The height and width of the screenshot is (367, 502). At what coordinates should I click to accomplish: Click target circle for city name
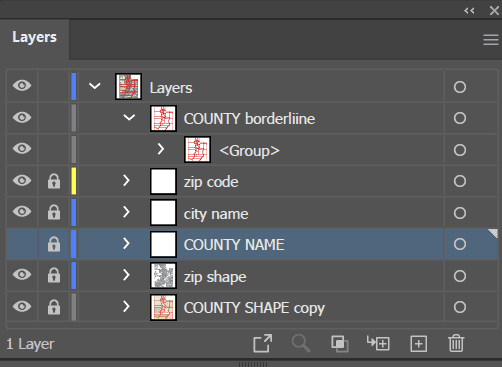(x=460, y=213)
